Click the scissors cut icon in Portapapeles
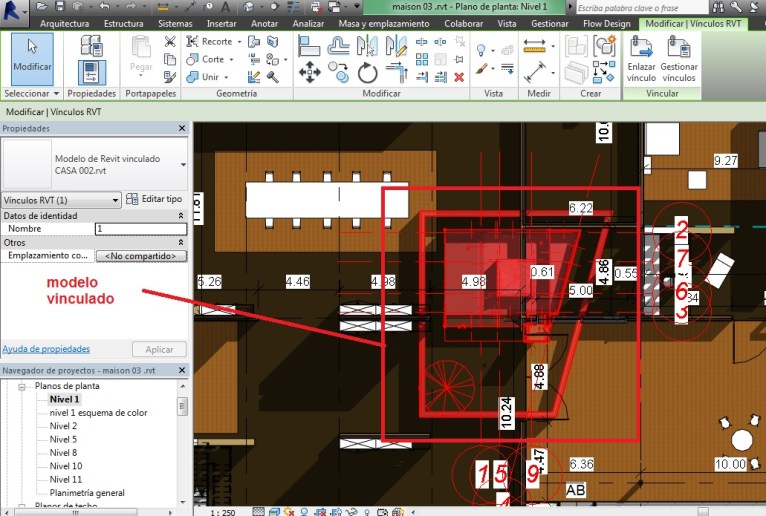Image resolution: width=766 pixels, height=516 pixels. tap(169, 42)
